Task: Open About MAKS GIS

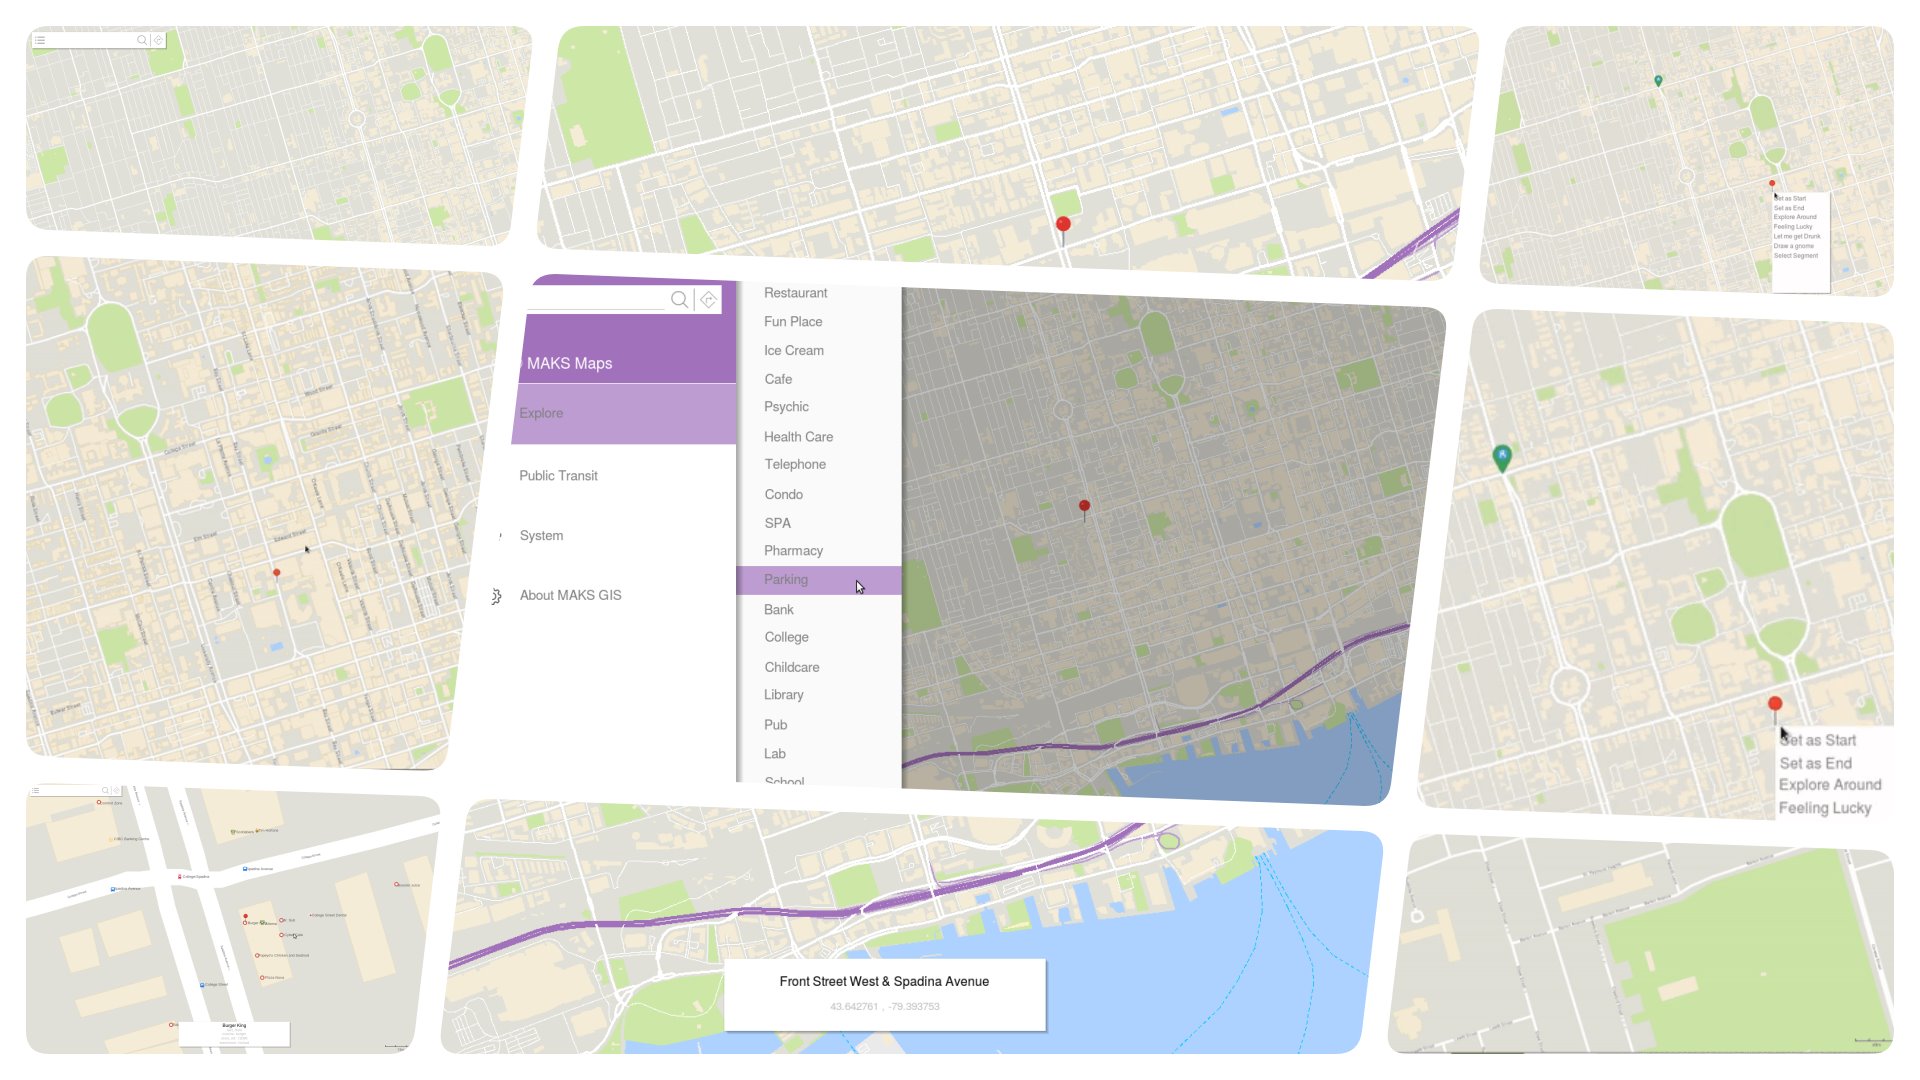Action: pos(570,596)
